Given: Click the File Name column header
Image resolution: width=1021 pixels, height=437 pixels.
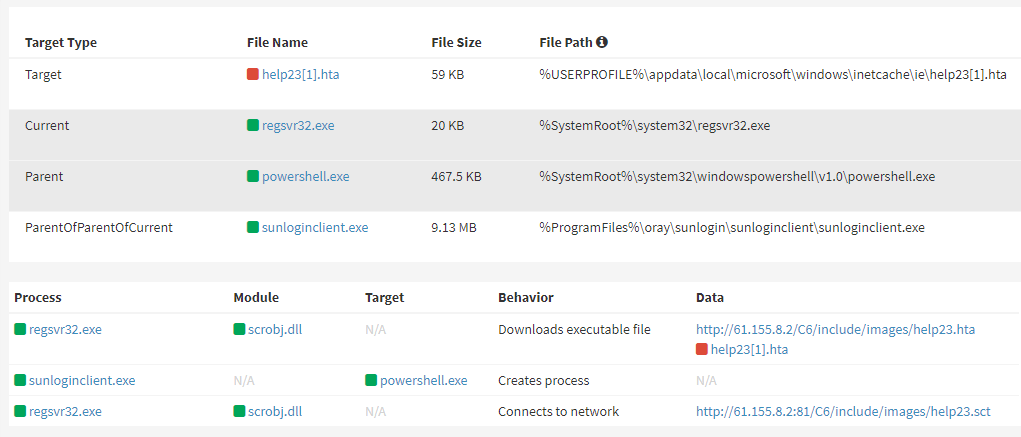Looking at the screenshot, I should pos(277,43).
